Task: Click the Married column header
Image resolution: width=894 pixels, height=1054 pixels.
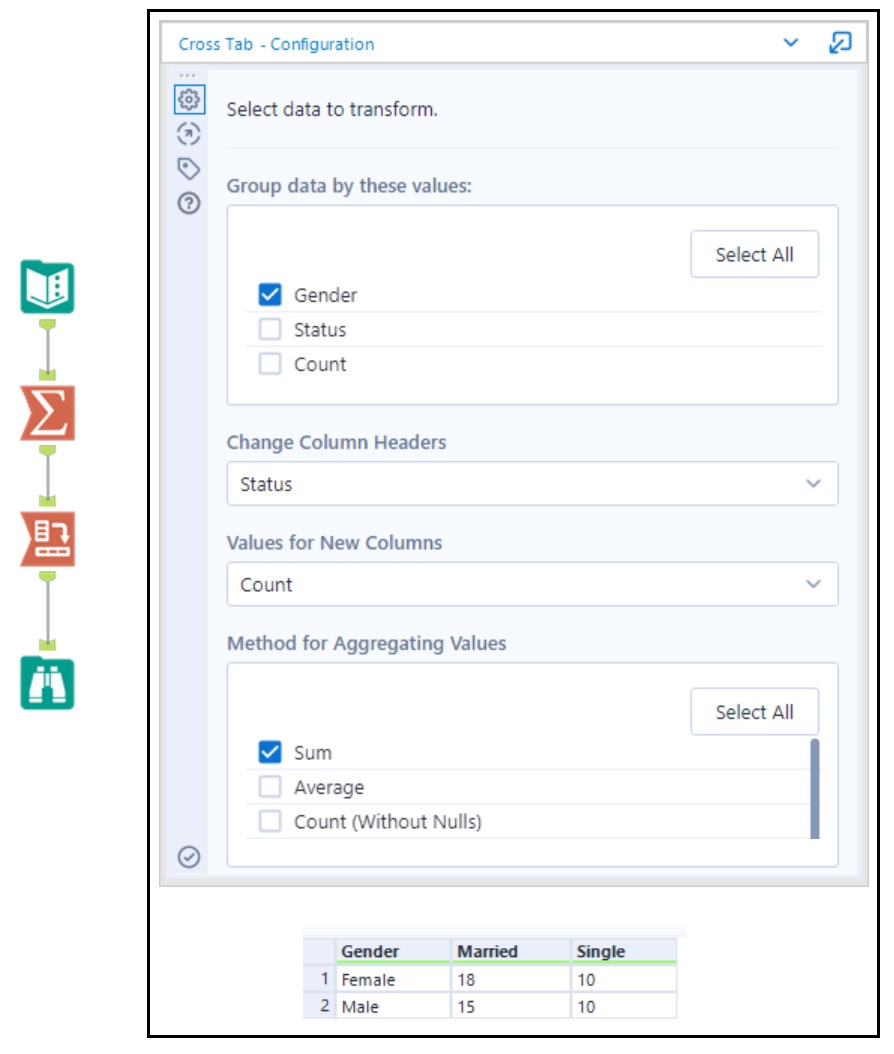Action: click(x=510, y=951)
